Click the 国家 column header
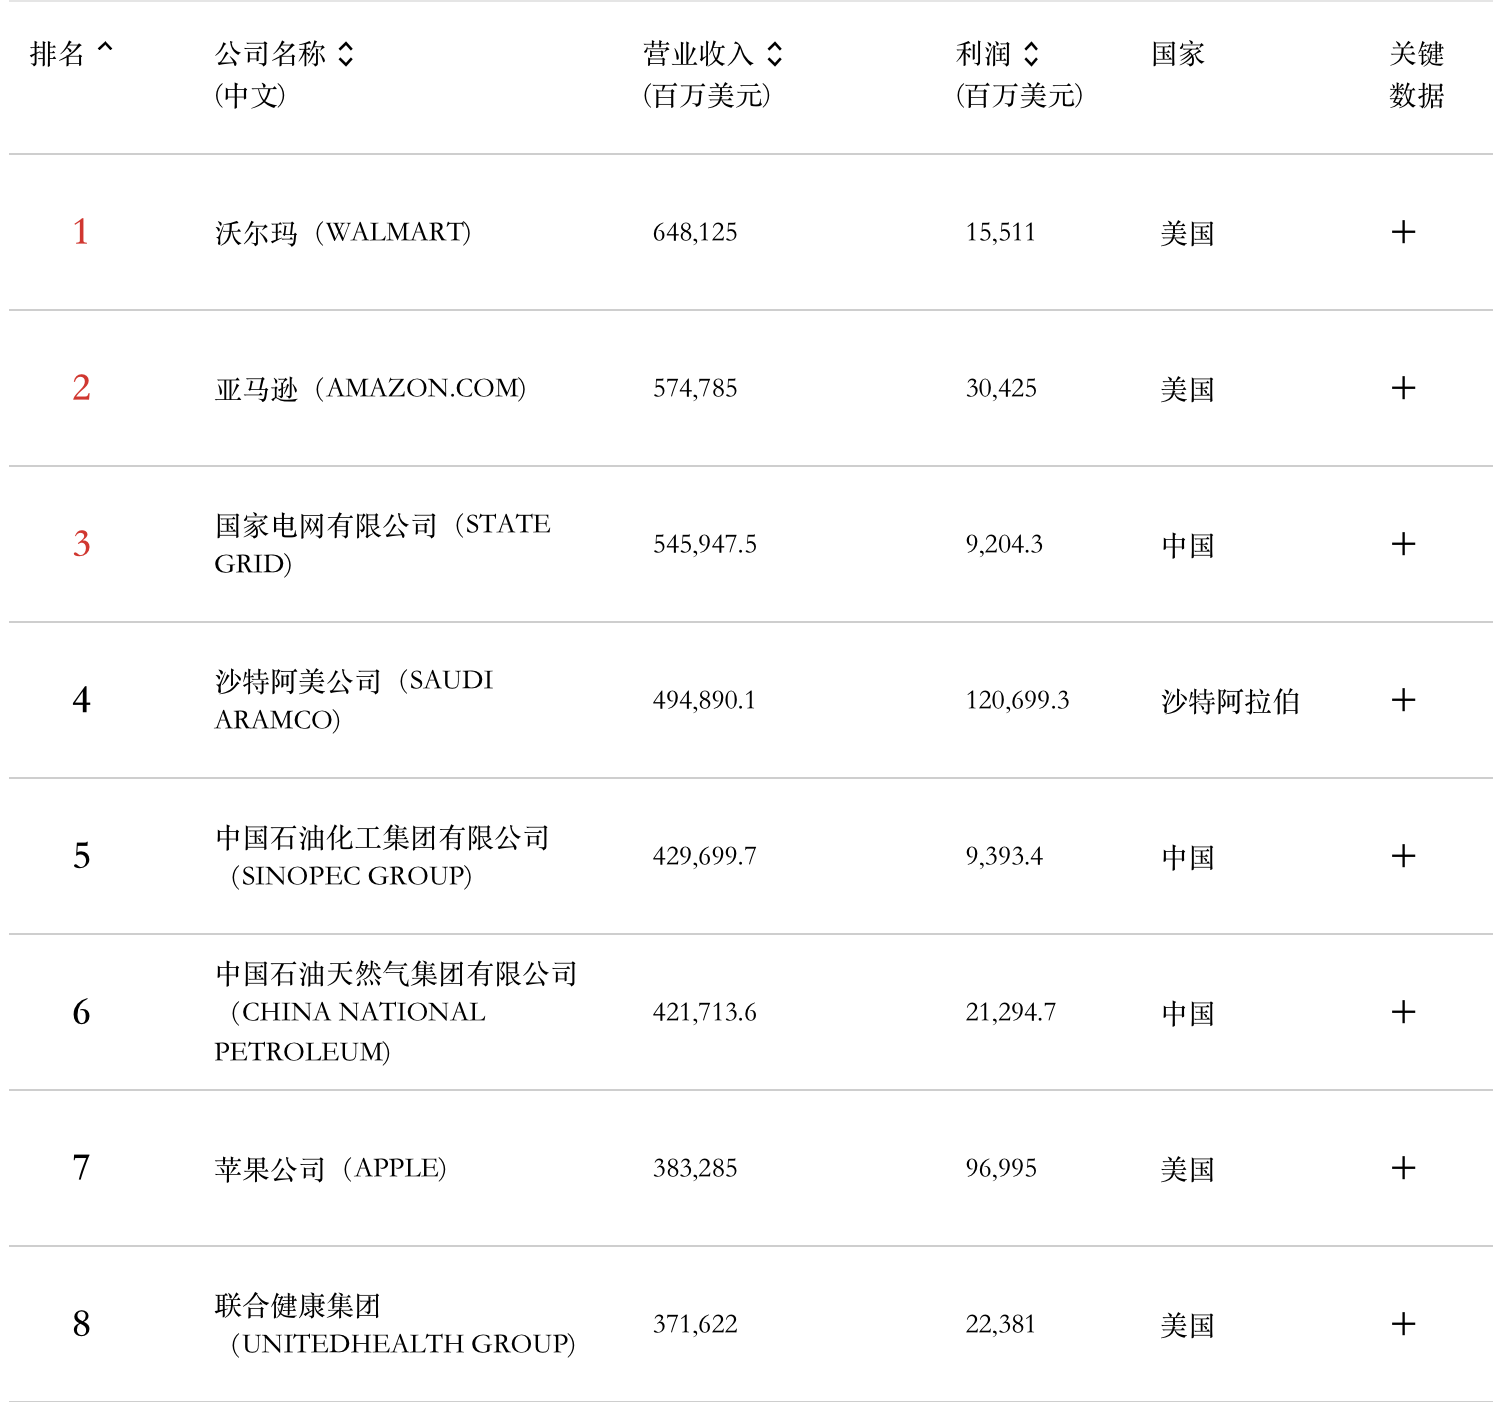The width and height of the screenshot is (1506, 1402). click(x=1178, y=54)
